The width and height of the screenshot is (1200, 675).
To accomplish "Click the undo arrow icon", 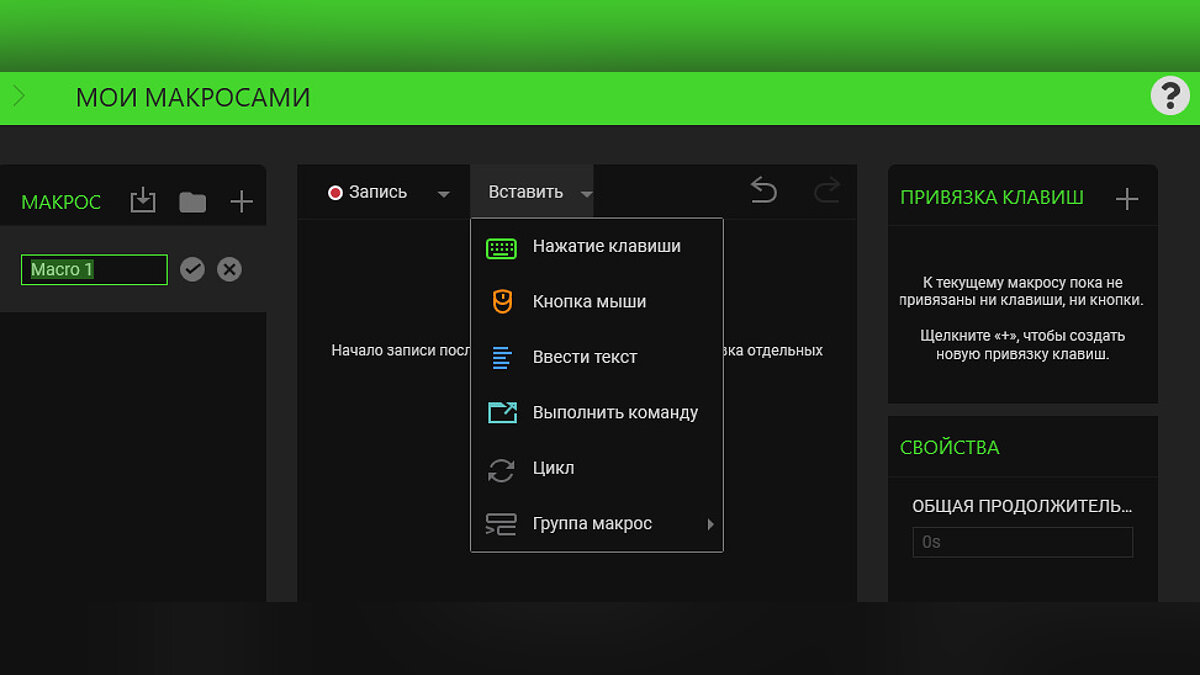I will [763, 190].
